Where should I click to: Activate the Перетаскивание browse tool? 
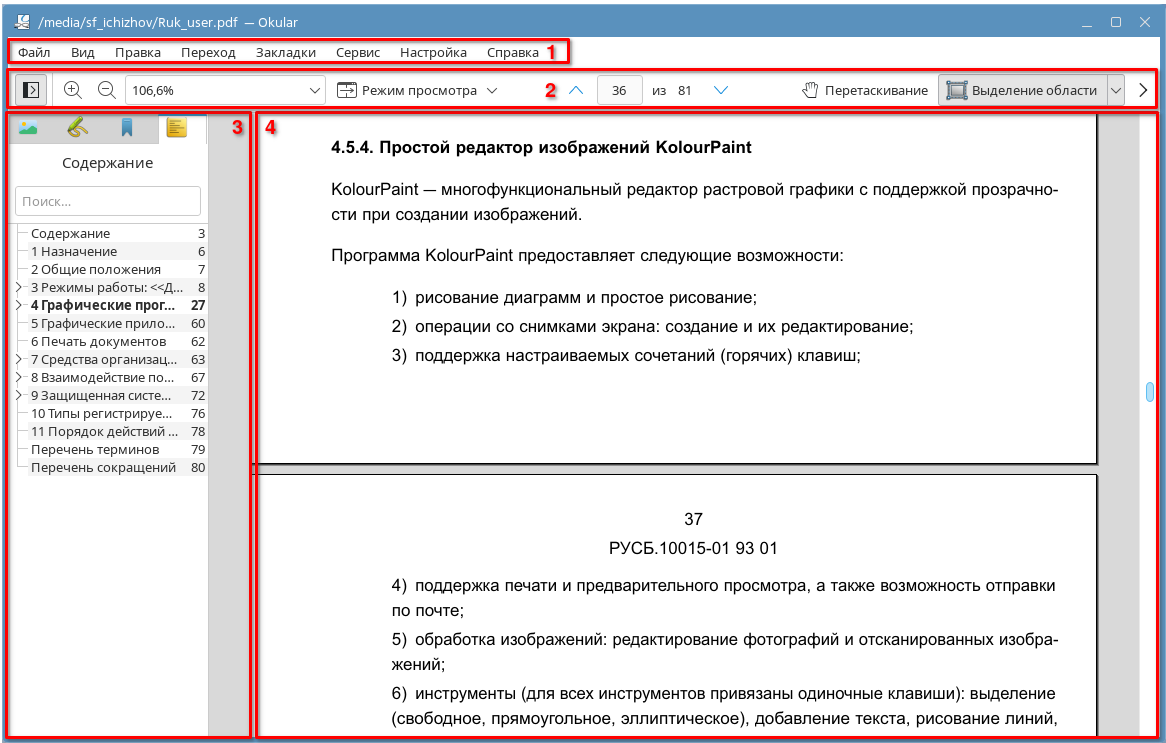[x=865, y=90]
